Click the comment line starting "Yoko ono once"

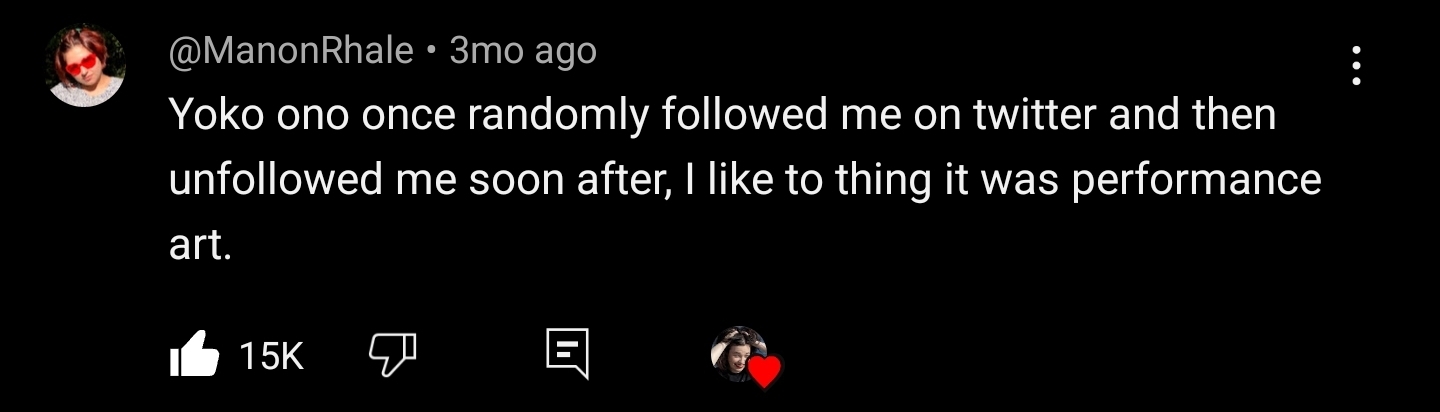pyautogui.click(x=722, y=115)
